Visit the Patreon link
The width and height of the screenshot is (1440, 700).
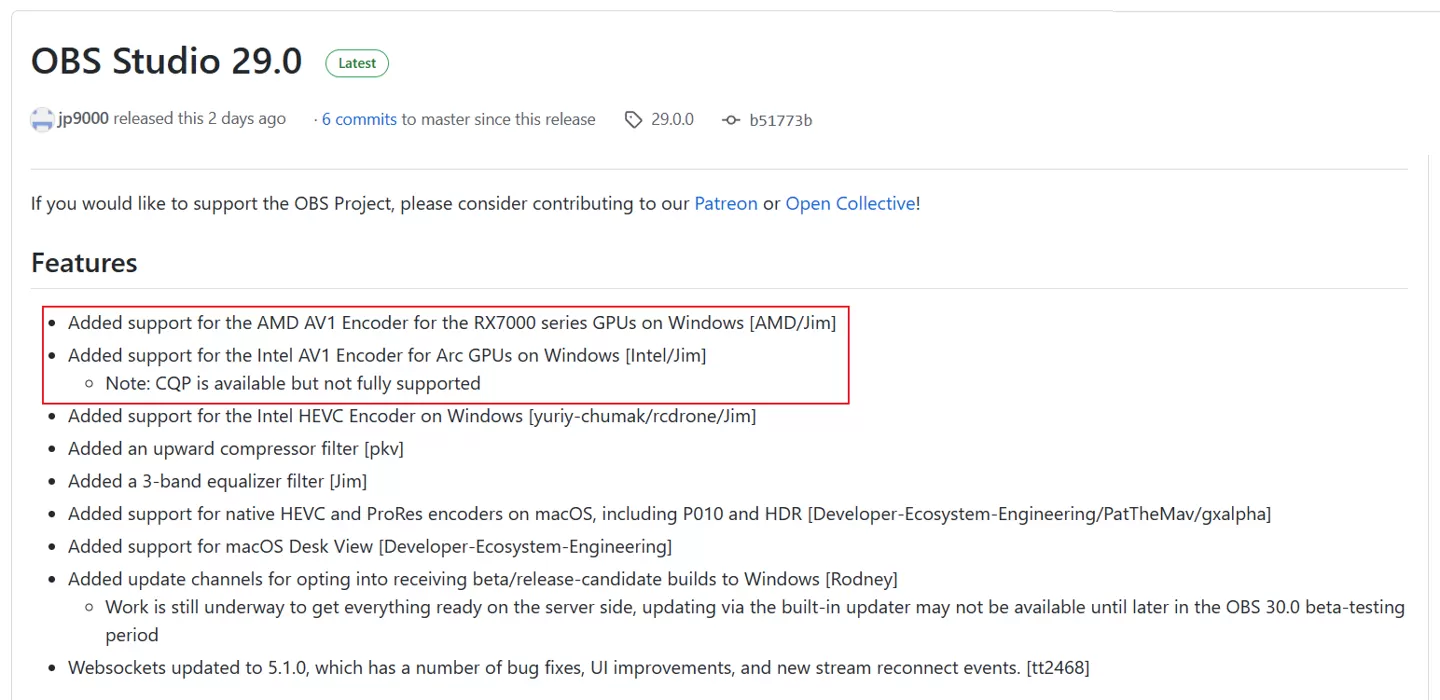click(726, 203)
